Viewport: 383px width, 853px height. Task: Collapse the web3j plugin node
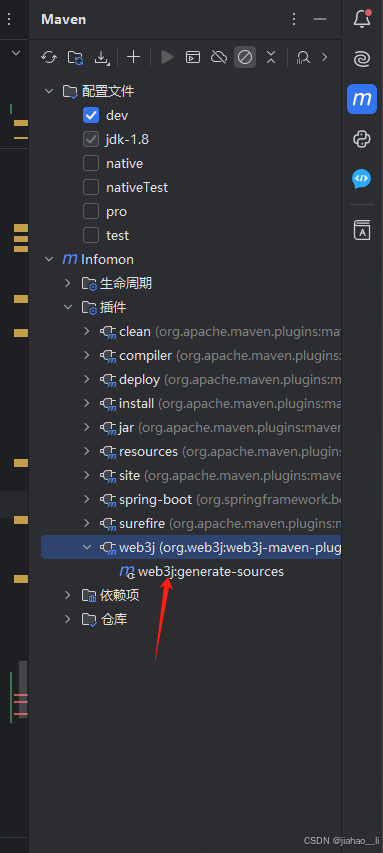[87, 547]
